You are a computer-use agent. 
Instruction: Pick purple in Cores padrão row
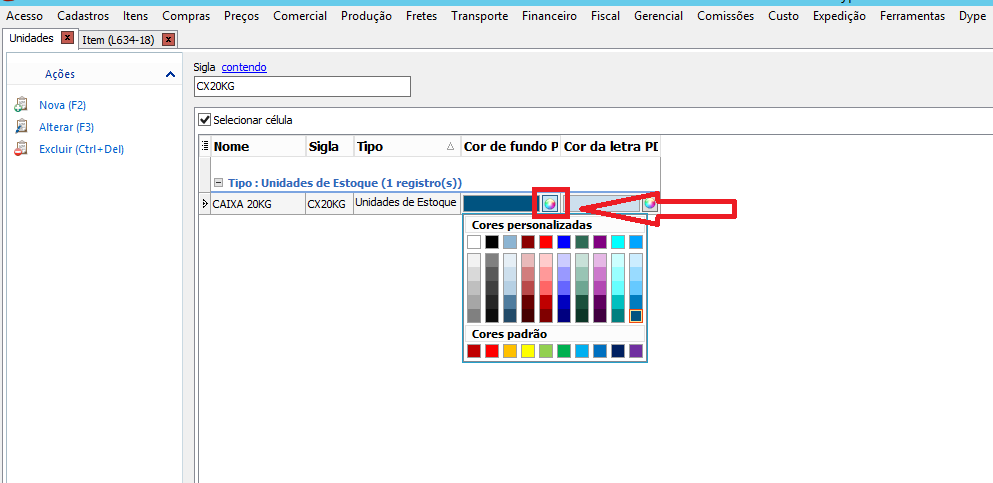point(636,351)
